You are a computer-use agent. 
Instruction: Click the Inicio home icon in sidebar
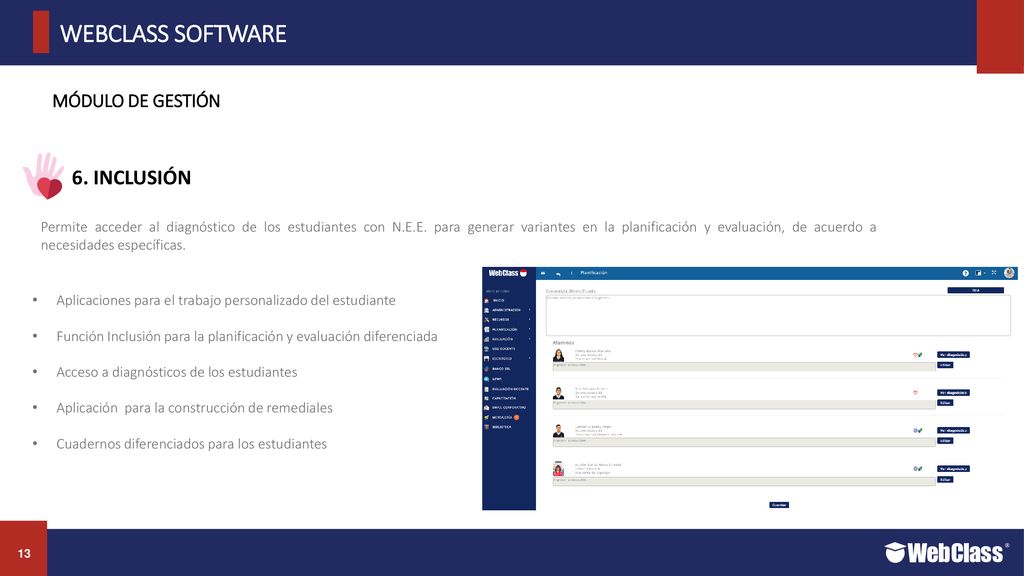[487, 300]
